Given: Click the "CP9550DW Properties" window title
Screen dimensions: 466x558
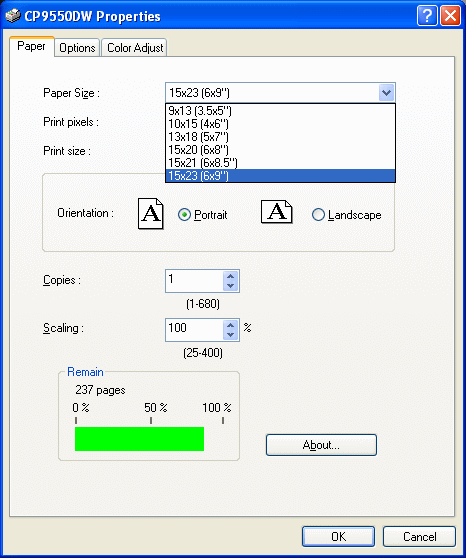Looking at the screenshot, I should point(93,16).
